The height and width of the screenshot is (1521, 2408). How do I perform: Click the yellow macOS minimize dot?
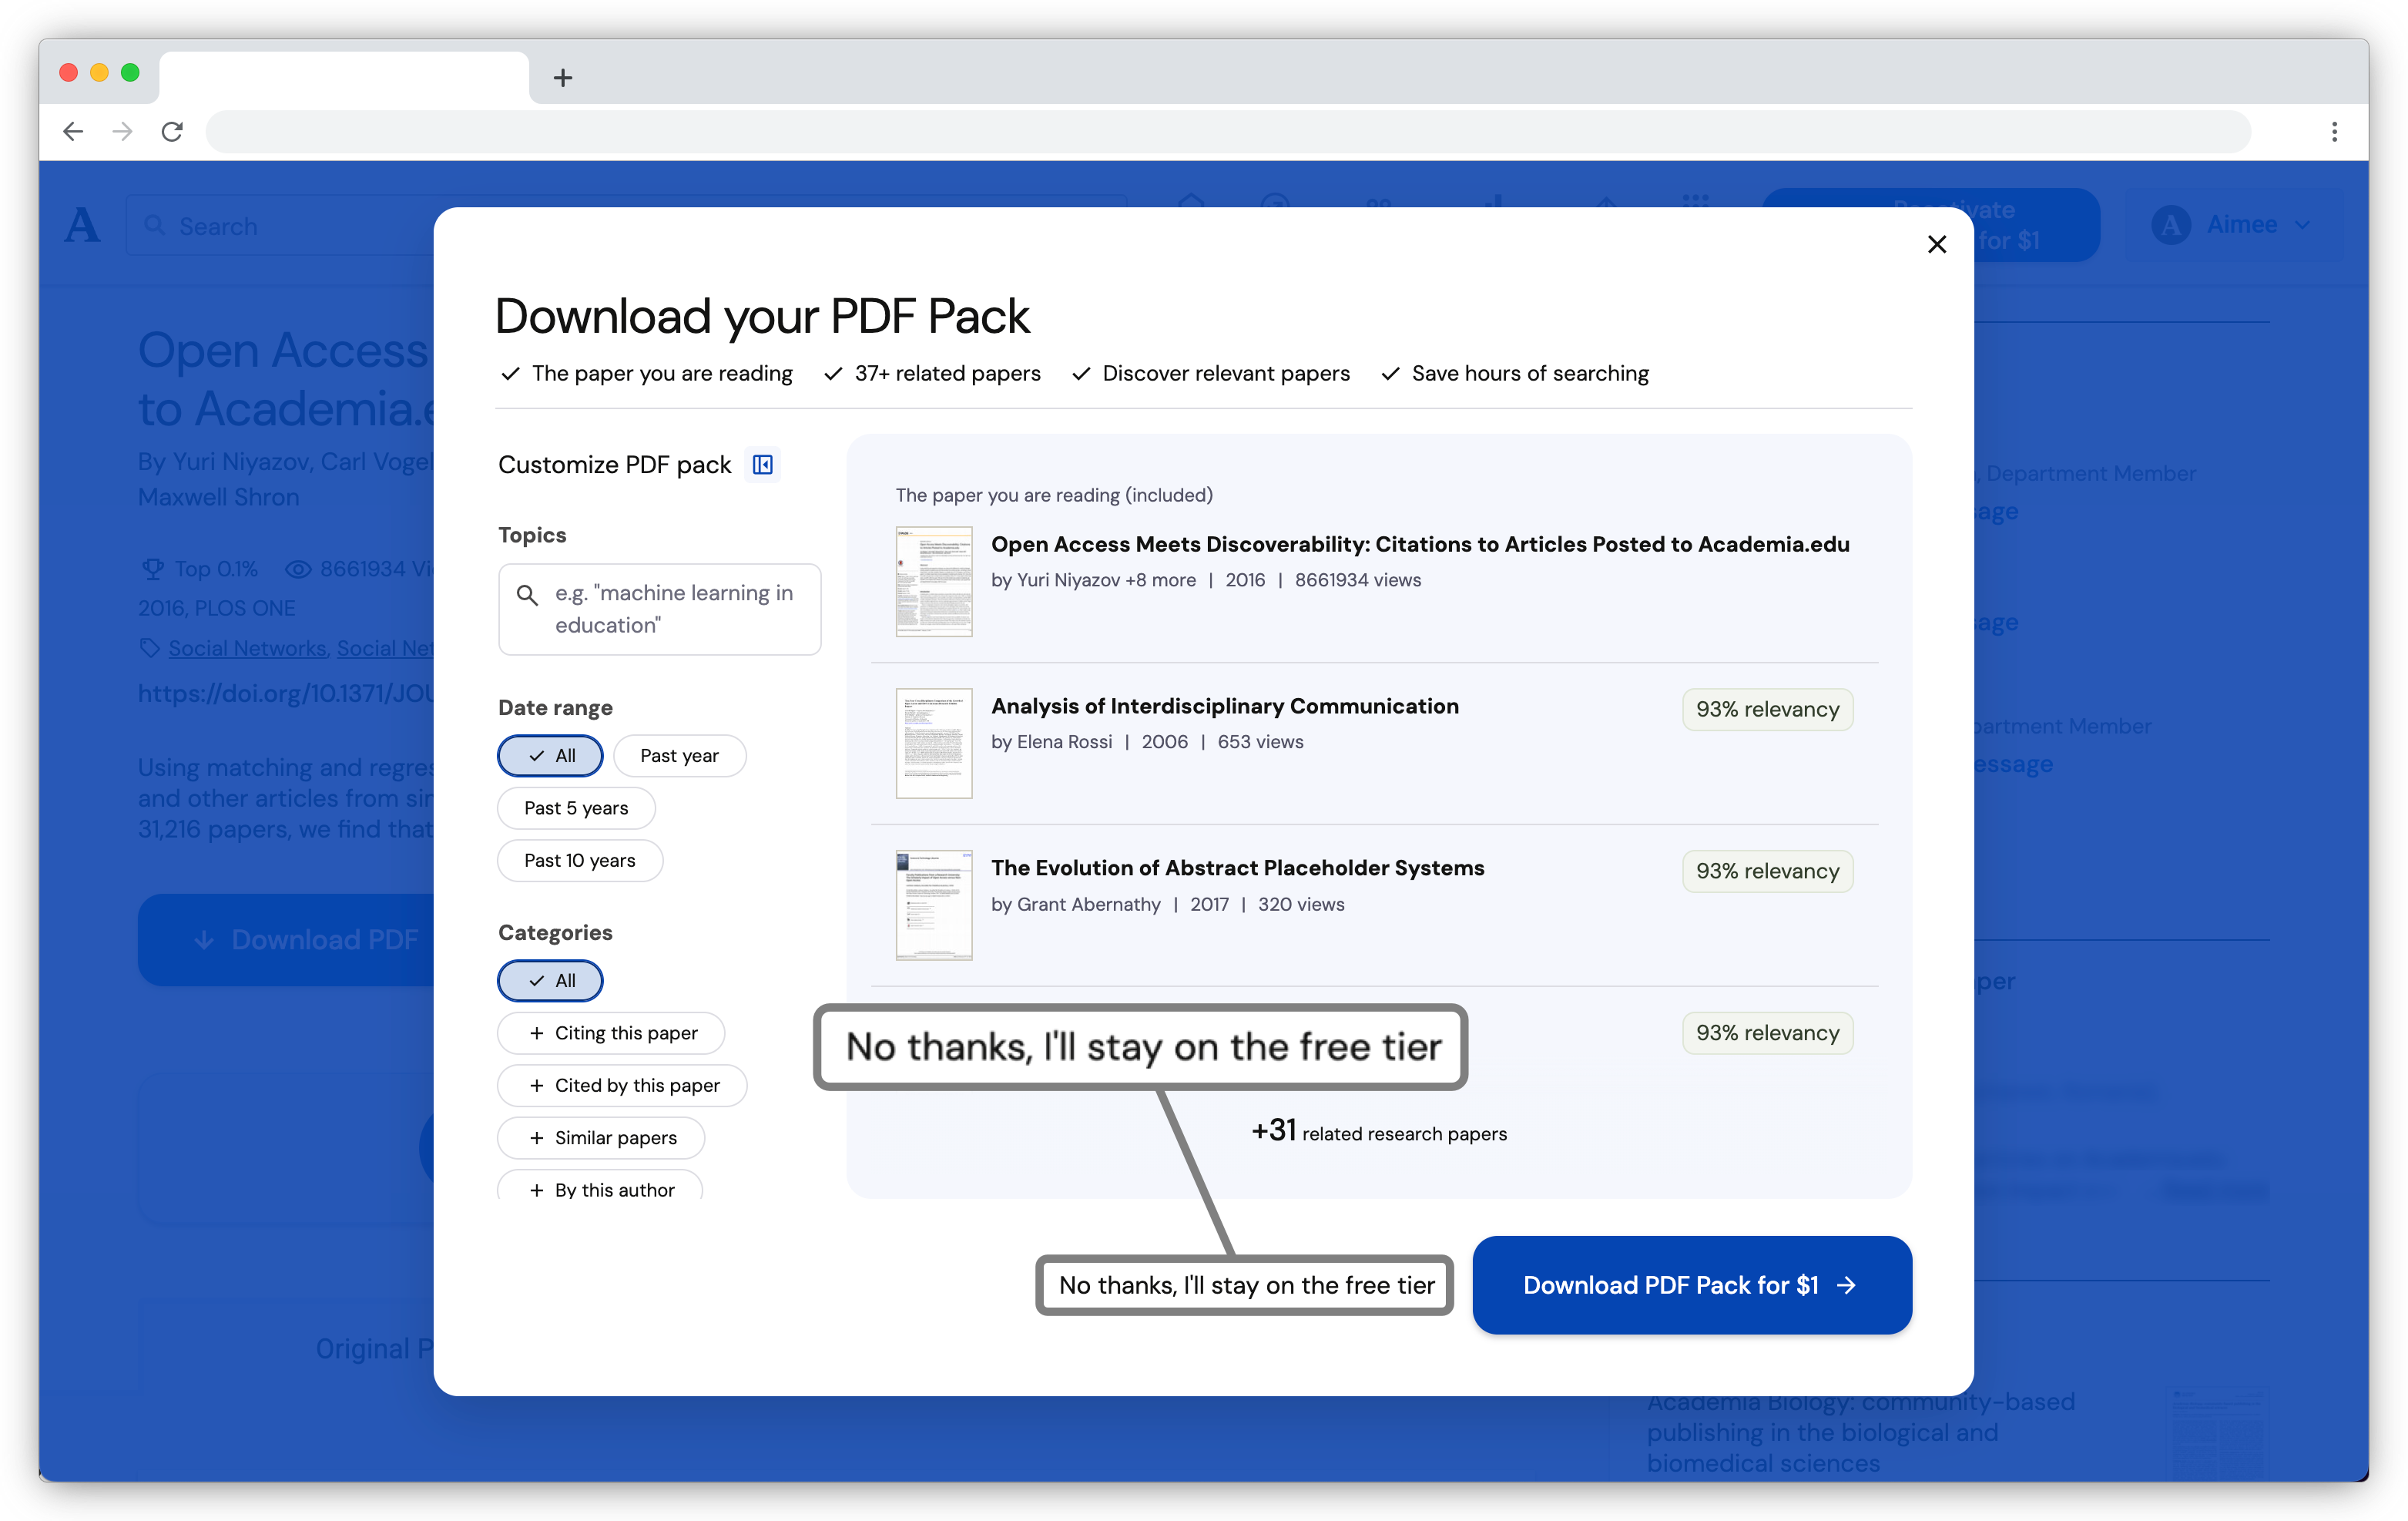pos(99,72)
